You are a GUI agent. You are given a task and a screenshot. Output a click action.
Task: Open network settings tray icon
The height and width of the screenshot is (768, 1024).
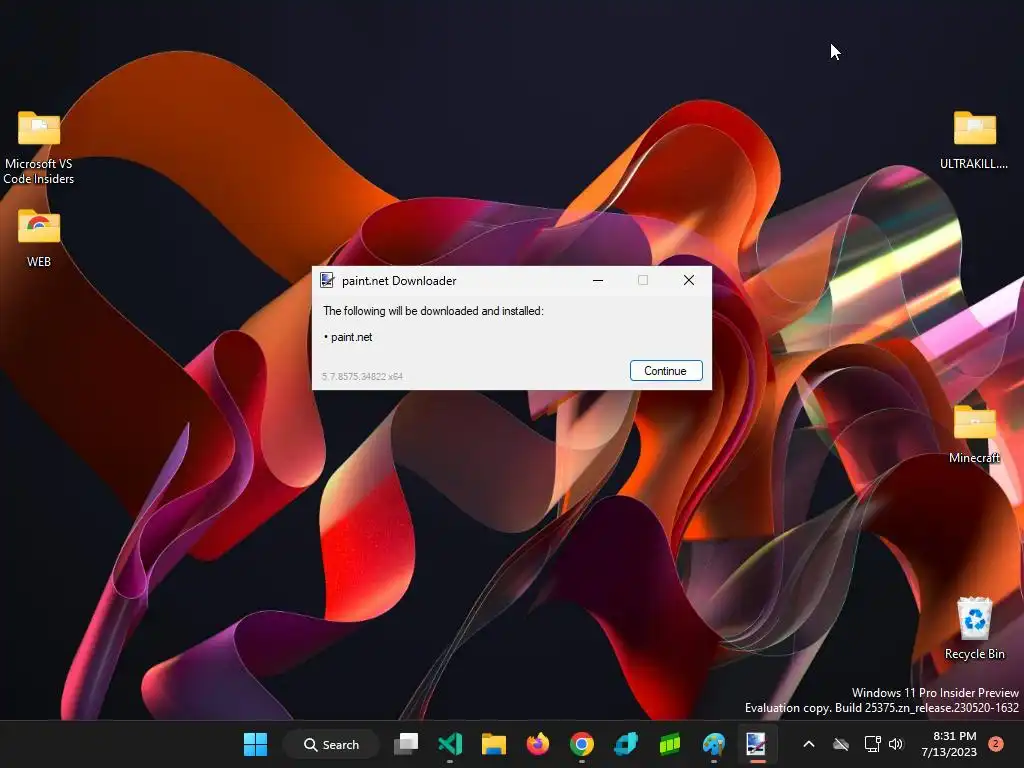pyautogui.click(x=872, y=744)
